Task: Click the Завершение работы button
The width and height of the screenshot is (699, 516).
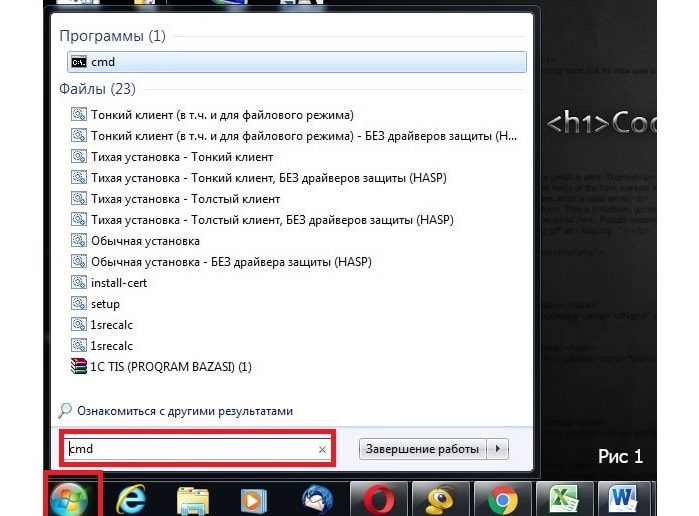Action: tap(423, 449)
